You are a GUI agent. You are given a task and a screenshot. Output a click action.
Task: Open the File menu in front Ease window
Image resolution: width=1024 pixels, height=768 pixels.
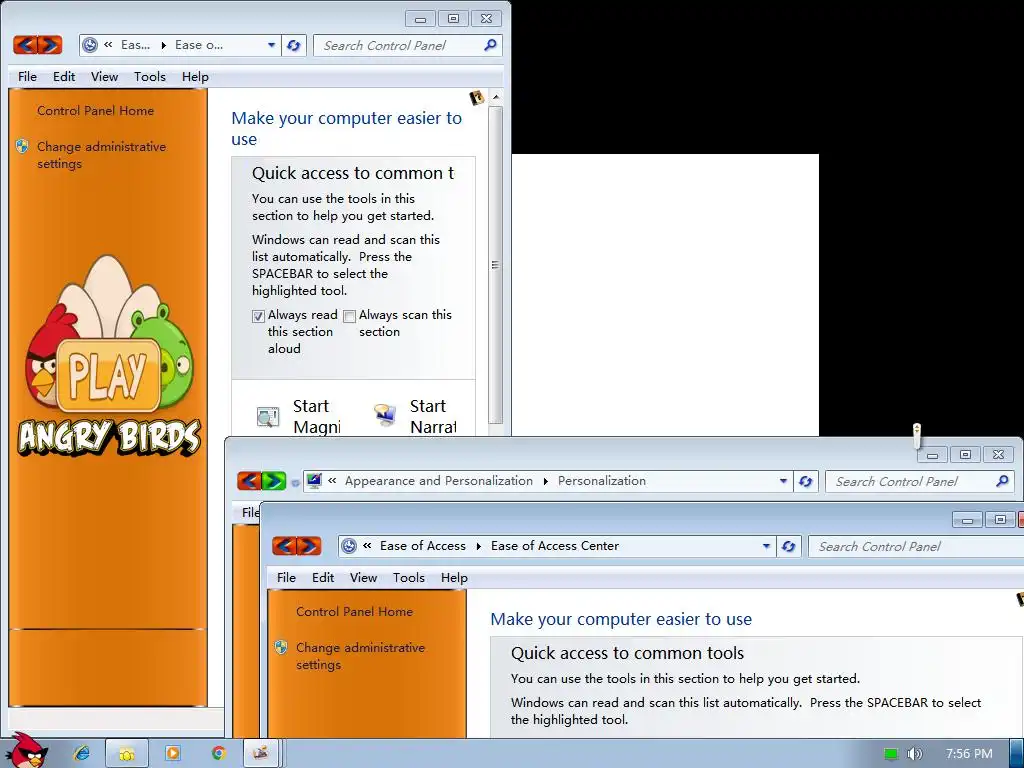tap(286, 577)
